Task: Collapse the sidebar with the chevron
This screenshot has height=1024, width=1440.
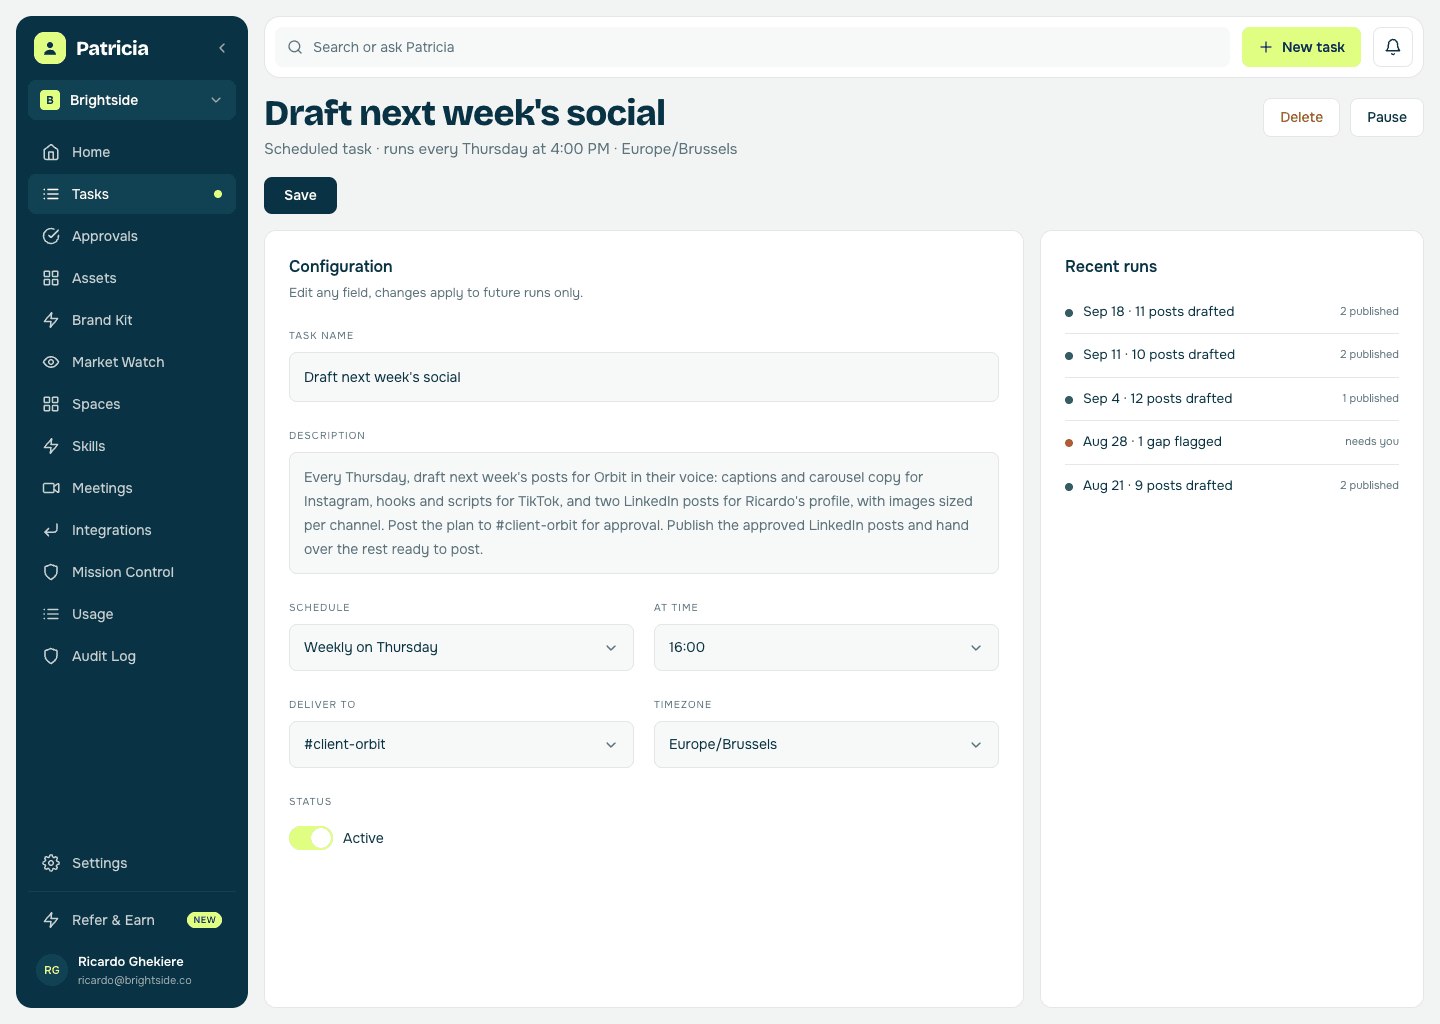Action: [x=222, y=48]
